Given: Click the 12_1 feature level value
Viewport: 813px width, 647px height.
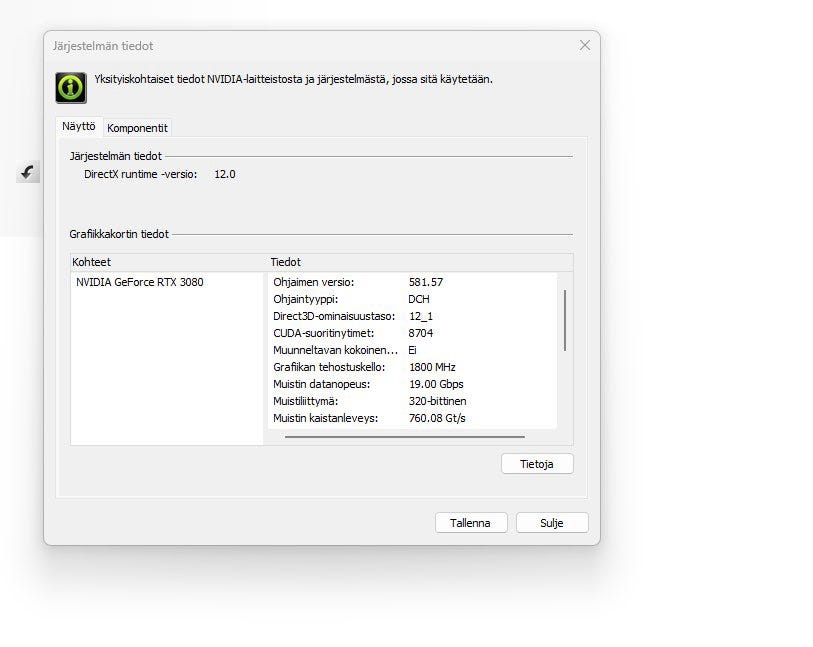Looking at the screenshot, I should coord(420,316).
